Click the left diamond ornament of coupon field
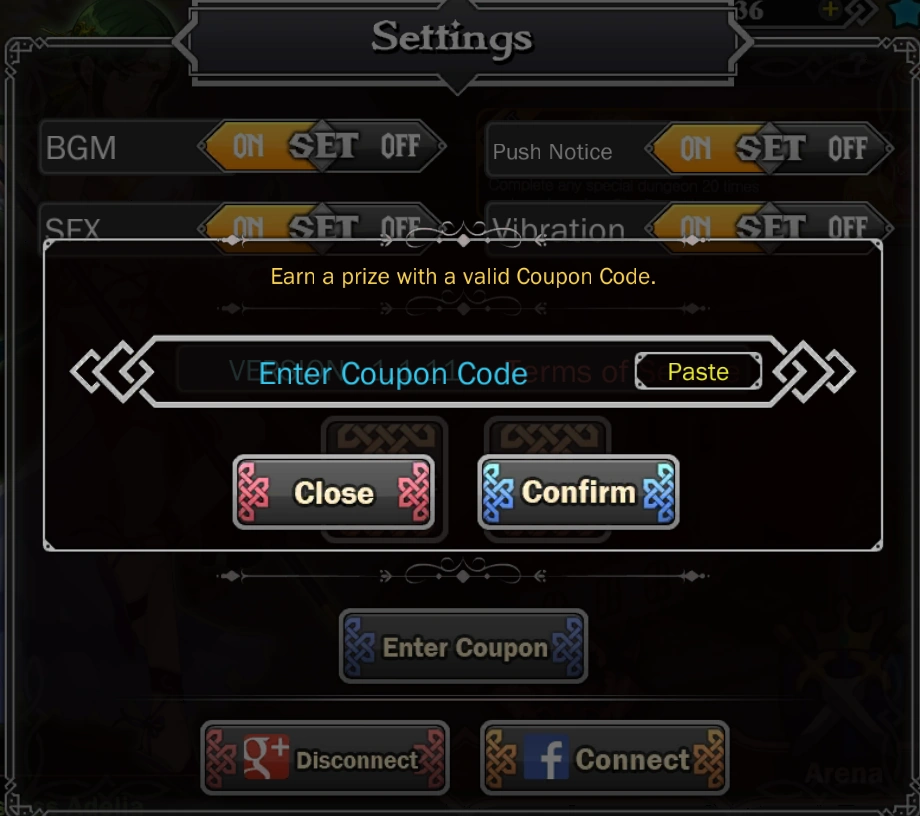This screenshot has width=920, height=816. tap(113, 371)
